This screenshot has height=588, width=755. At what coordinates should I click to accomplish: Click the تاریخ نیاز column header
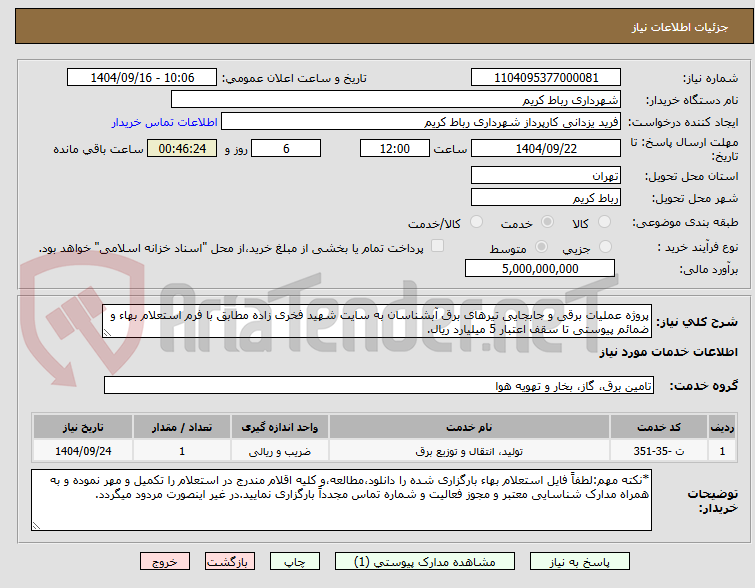(83, 427)
